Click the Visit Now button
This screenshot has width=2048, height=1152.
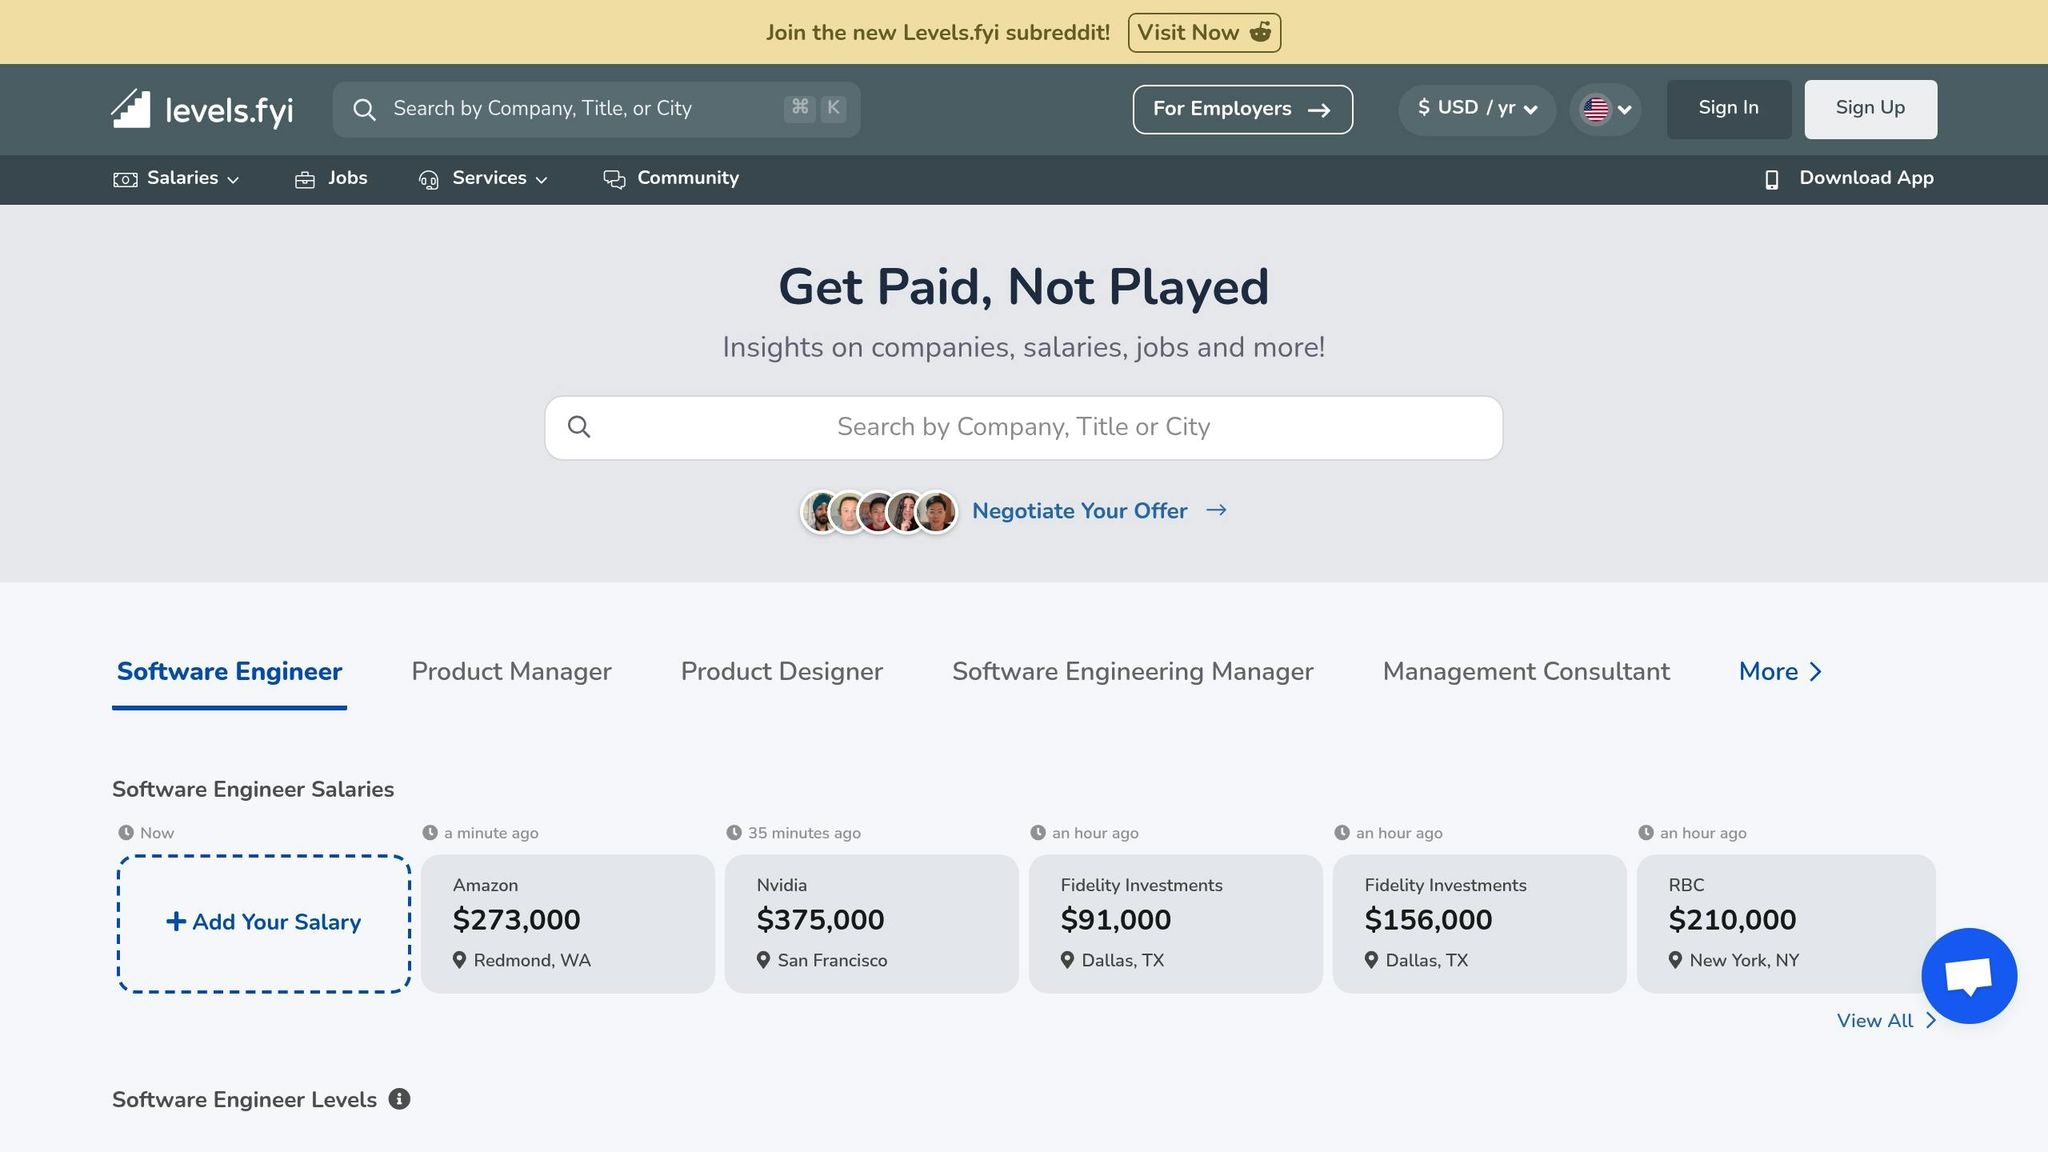tap(1204, 32)
